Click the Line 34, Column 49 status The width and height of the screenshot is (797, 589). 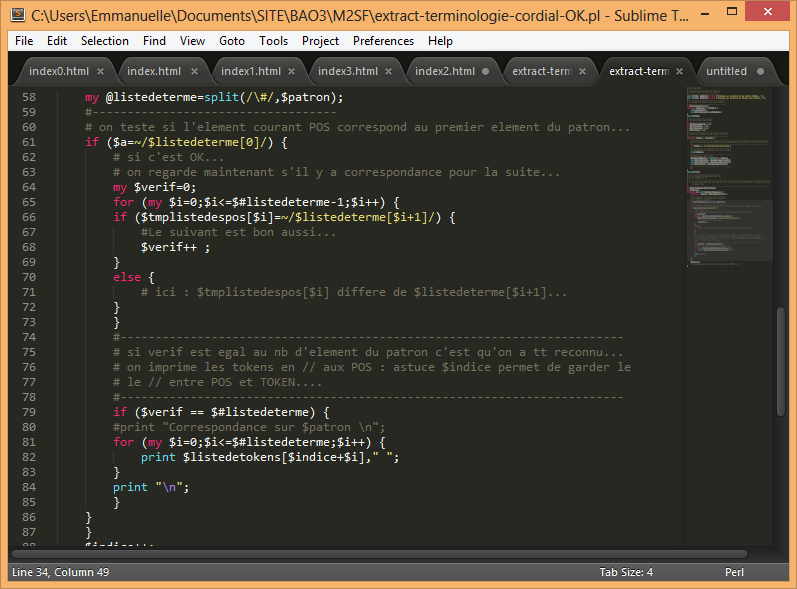click(60, 572)
